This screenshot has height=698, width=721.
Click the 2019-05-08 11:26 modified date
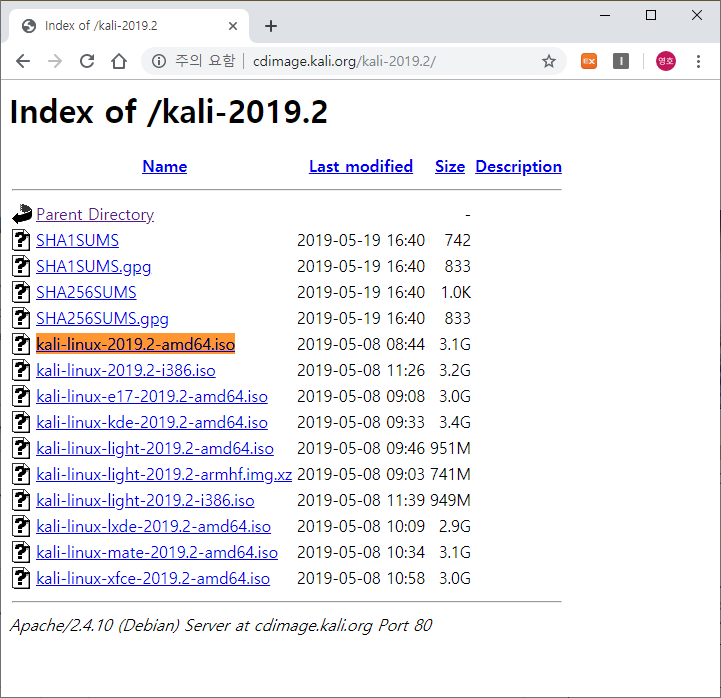361,371
